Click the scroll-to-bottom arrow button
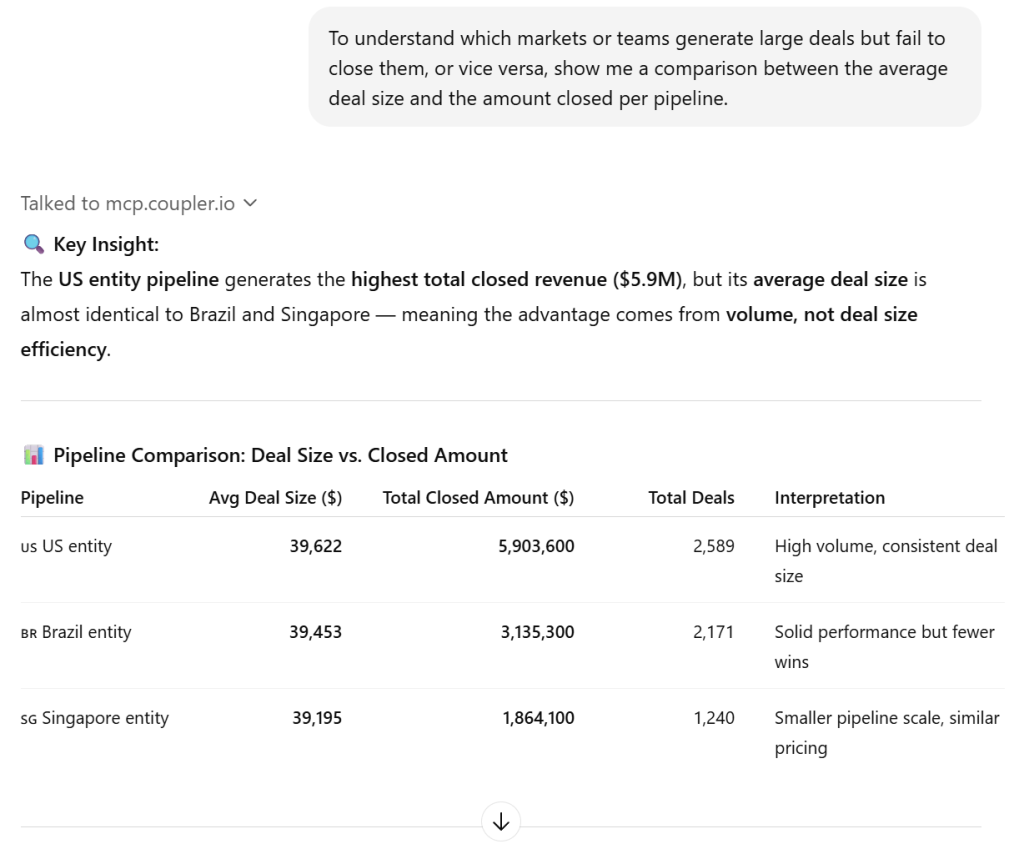Image resolution: width=1024 pixels, height=849 pixels. (501, 822)
